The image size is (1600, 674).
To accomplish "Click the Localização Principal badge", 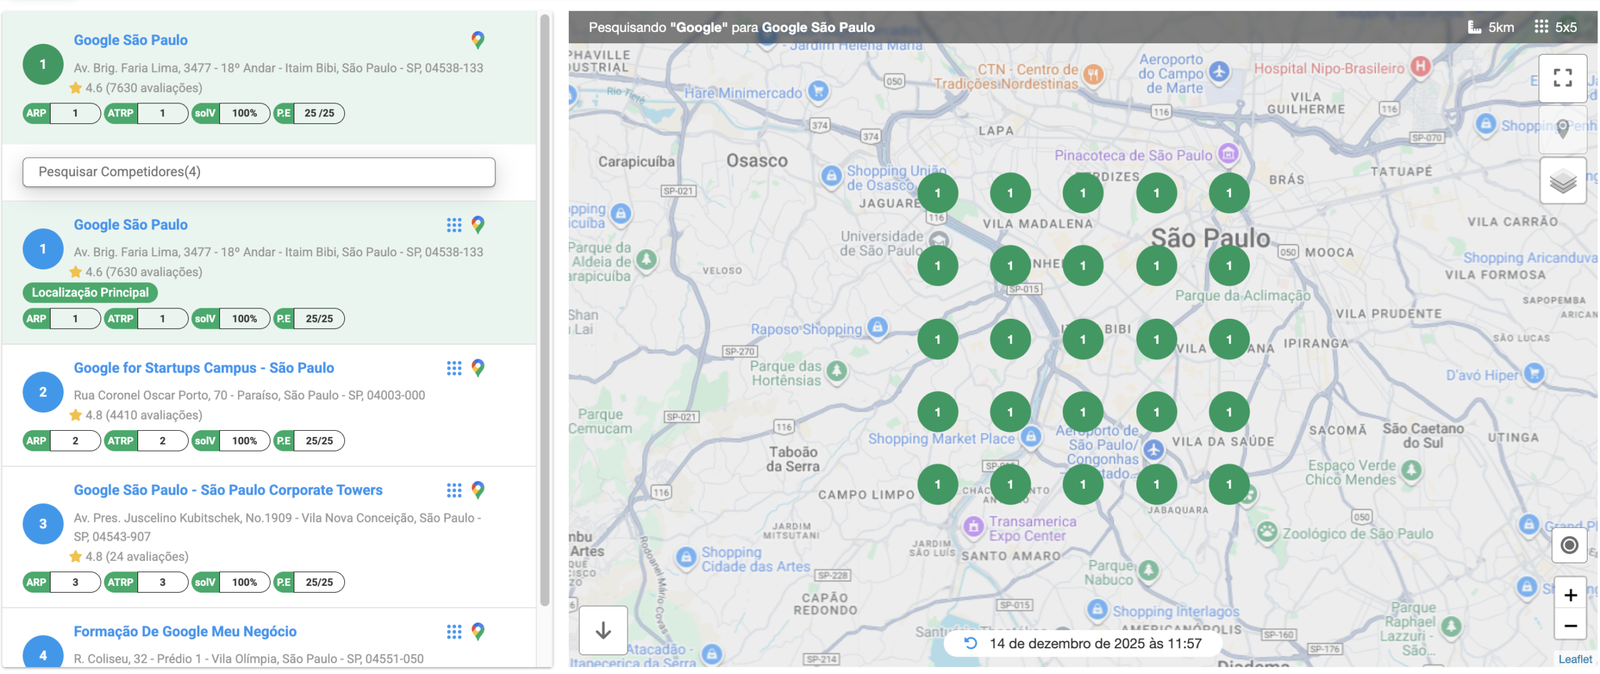I will (90, 293).
